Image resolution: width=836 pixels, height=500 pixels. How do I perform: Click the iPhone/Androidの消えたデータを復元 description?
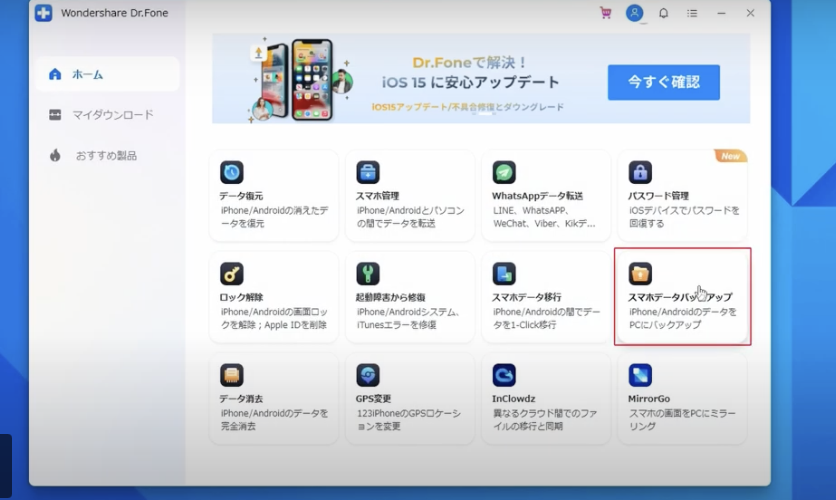(274, 217)
